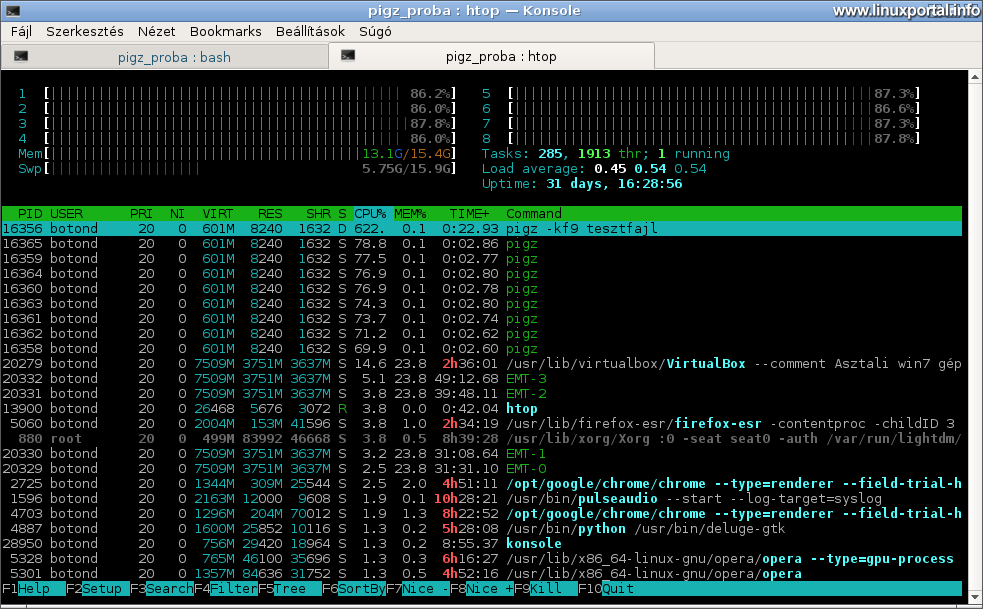Select the firefox-esr process row
This screenshot has height=609, width=983.
[481, 424]
